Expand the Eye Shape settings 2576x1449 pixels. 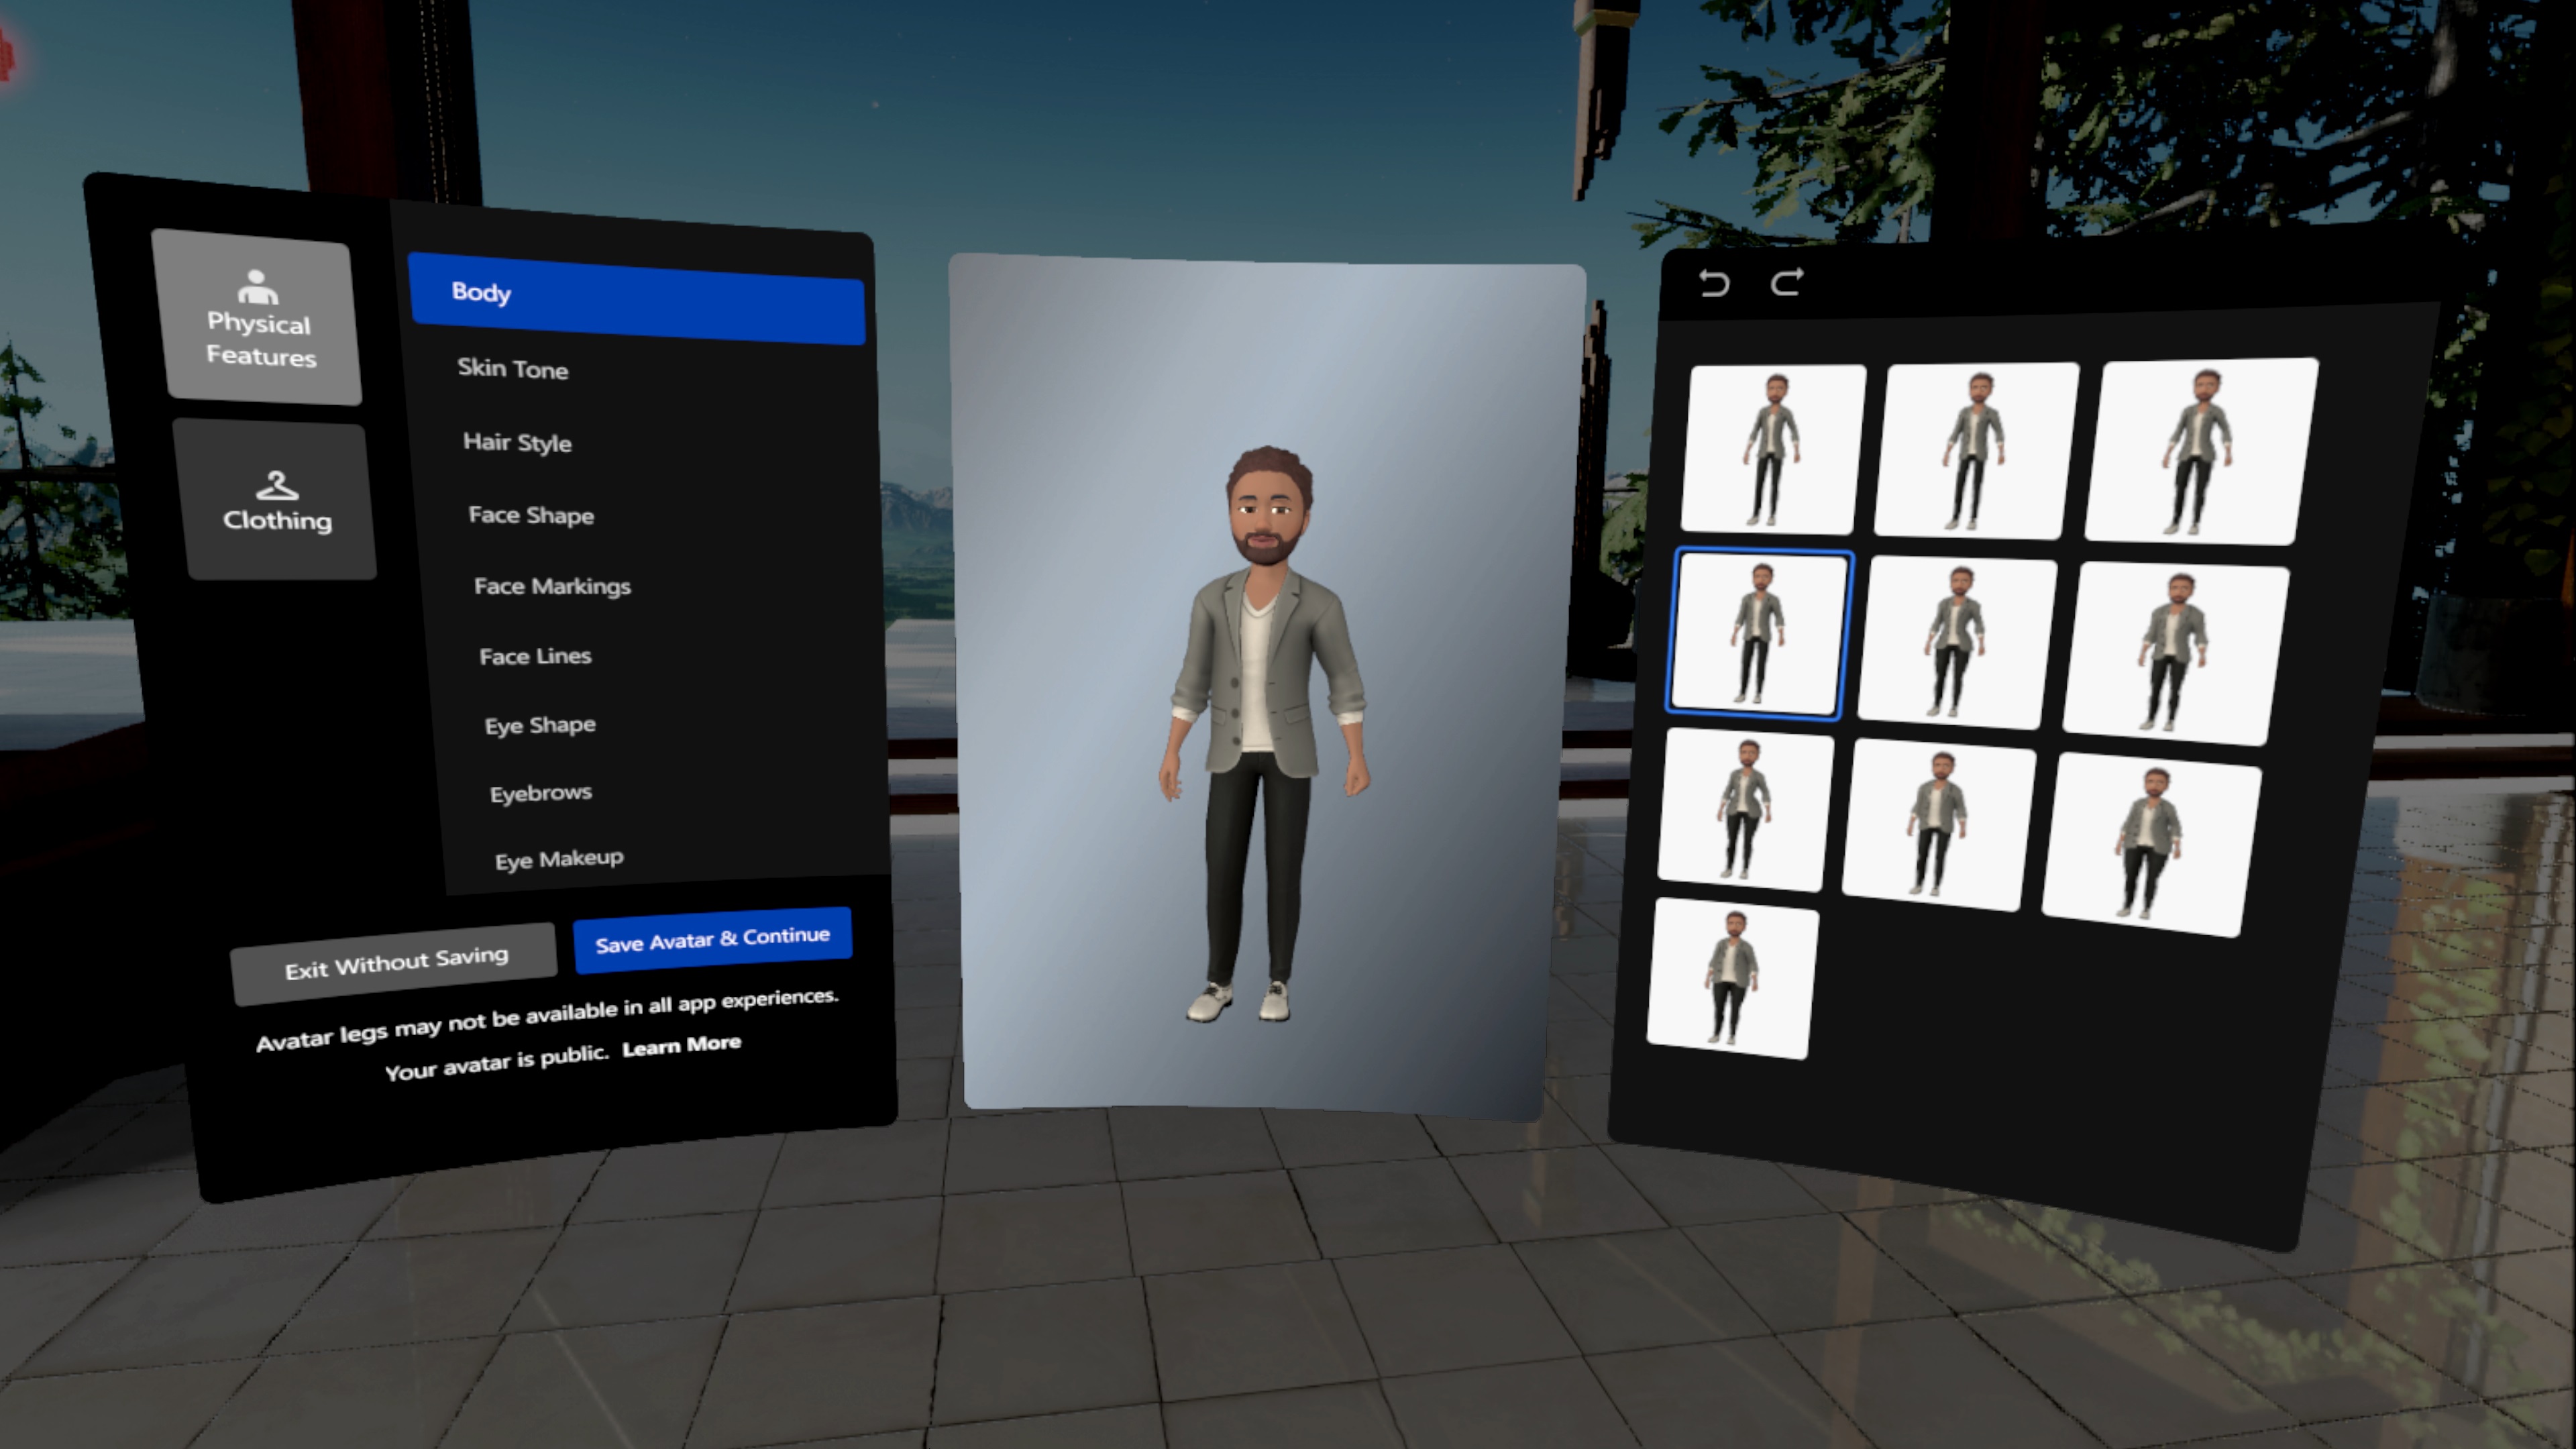click(x=539, y=724)
